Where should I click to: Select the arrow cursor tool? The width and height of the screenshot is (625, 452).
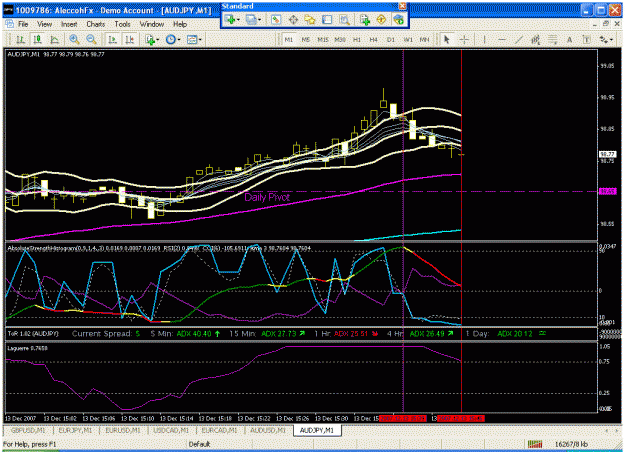[x=446, y=39]
